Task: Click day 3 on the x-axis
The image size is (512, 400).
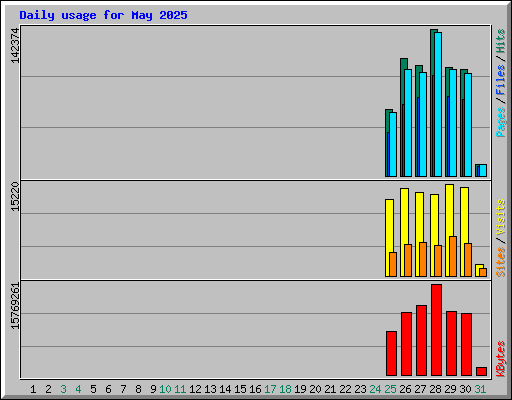Action: coord(63,389)
